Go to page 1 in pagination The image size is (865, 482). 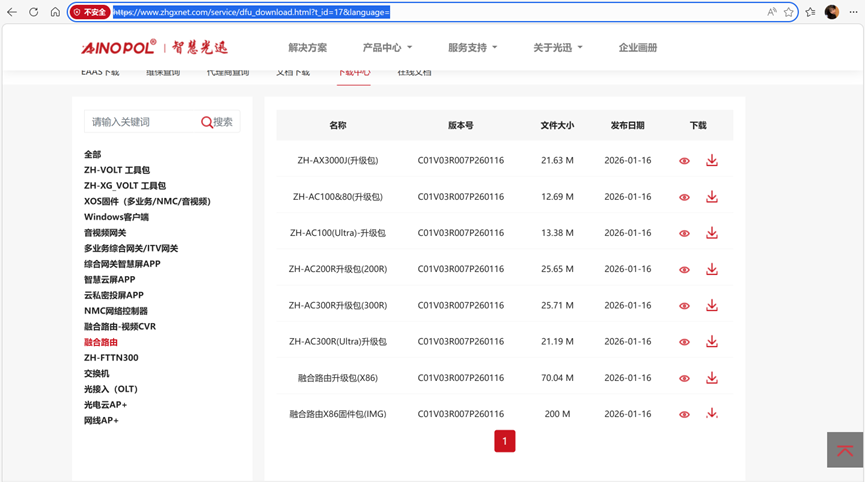504,441
